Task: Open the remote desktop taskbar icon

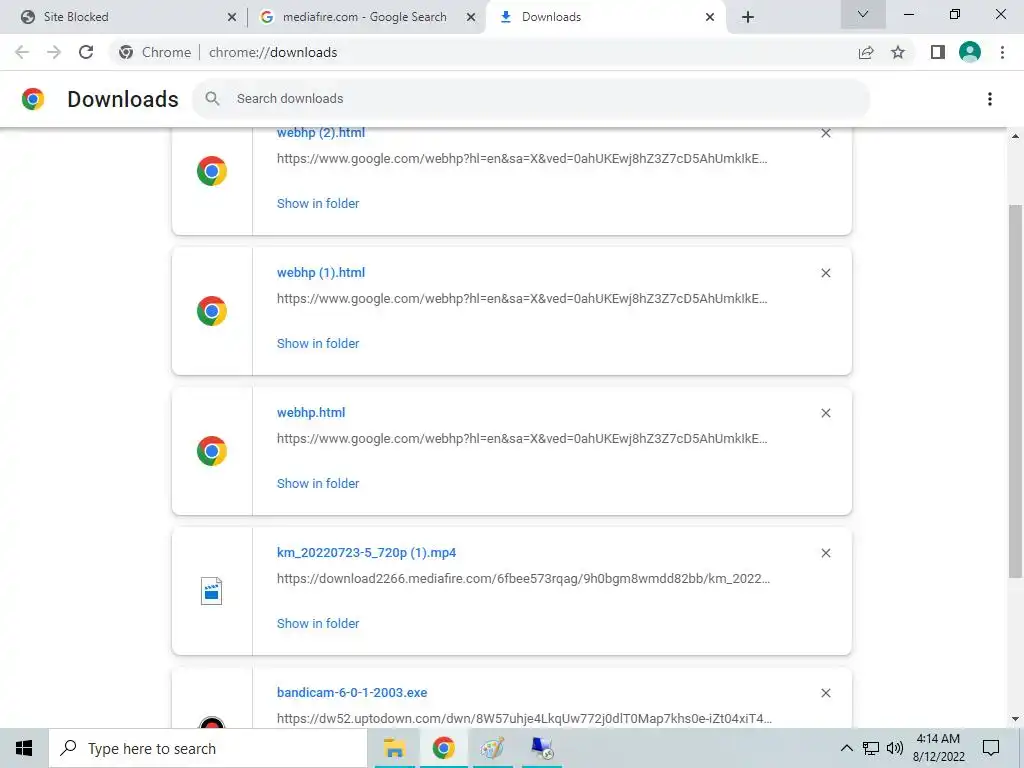Action: 542,748
